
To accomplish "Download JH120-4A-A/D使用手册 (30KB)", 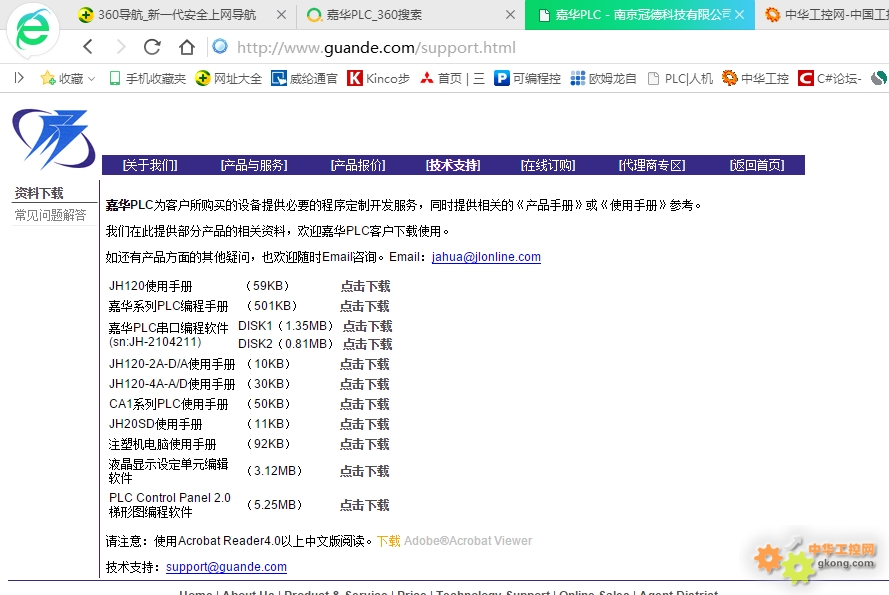I will (365, 384).
